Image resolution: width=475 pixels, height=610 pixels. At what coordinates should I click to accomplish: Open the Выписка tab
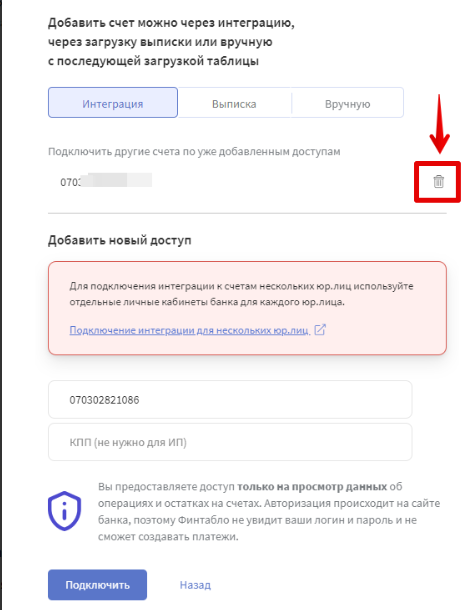pyautogui.click(x=234, y=103)
